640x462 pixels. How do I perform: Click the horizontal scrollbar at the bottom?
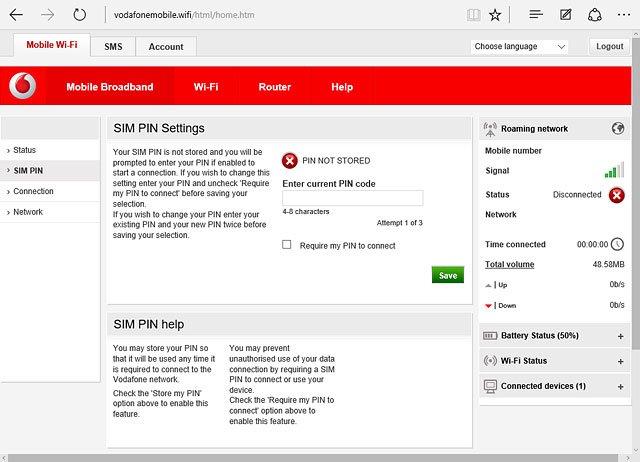pos(313,458)
